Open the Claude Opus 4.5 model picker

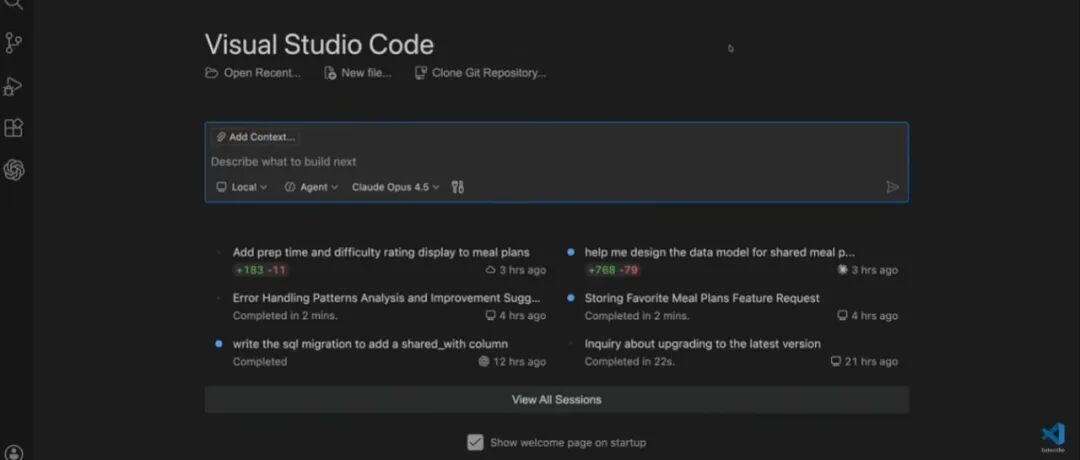tap(395, 187)
